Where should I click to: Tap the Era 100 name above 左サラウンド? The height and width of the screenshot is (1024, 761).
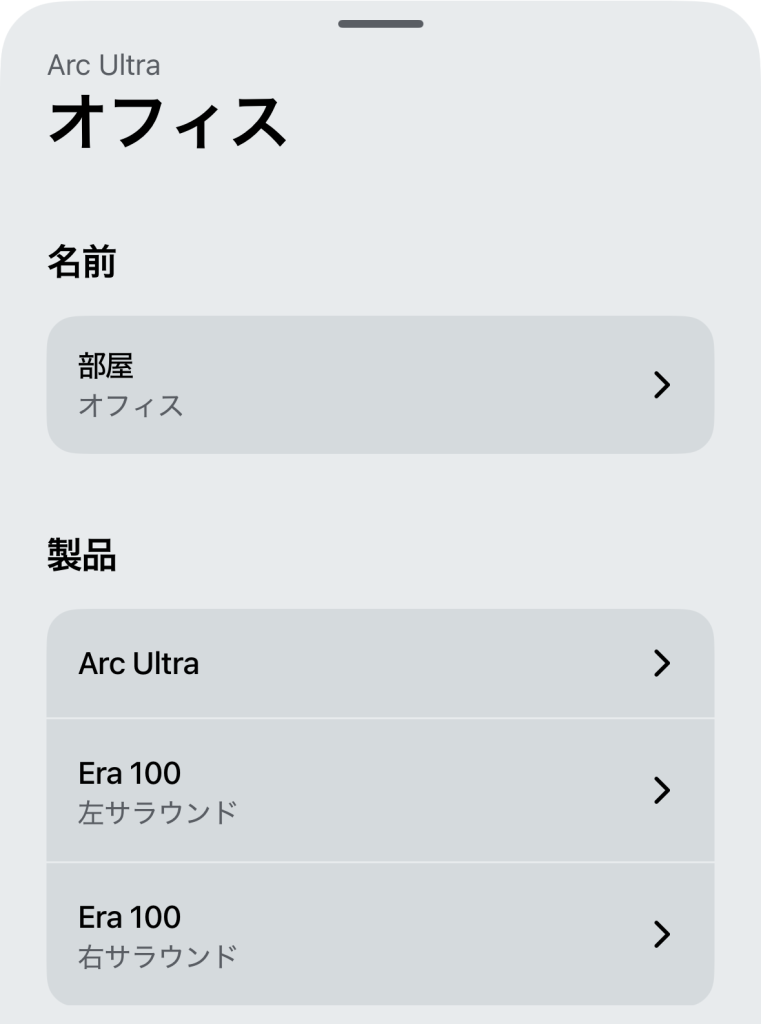coord(129,773)
